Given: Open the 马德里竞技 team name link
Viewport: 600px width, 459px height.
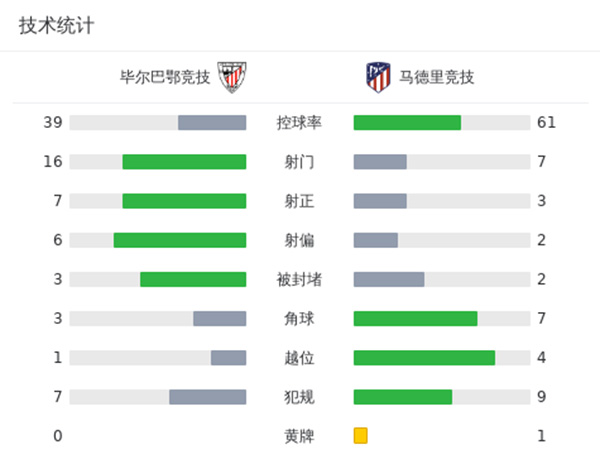Looking at the screenshot, I should (437, 77).
